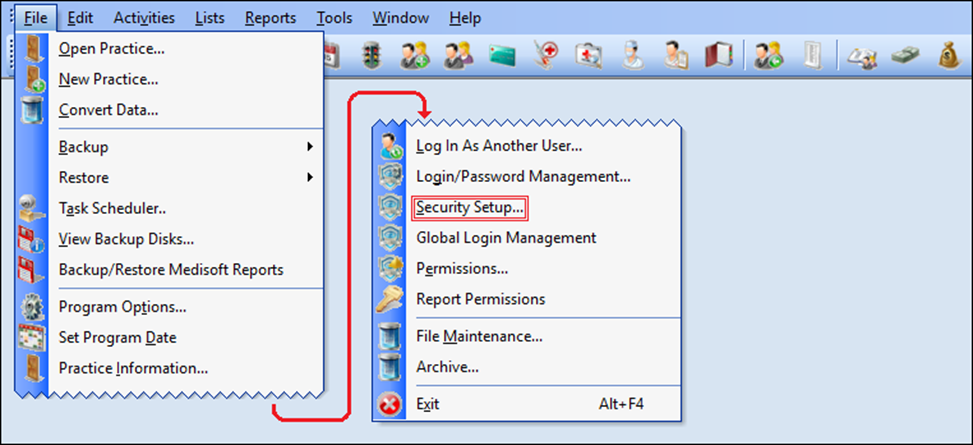Click the first aid kit toolbar icon
This screenshot has height=445, width=973.
point(589,56)
